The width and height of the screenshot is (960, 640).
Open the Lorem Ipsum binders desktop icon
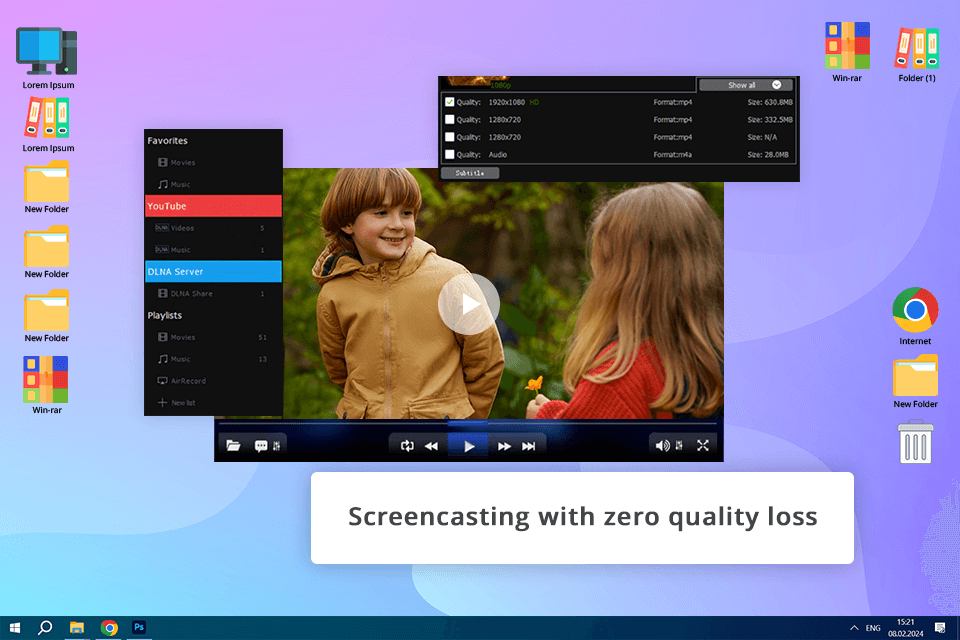(x=47, y=126)
